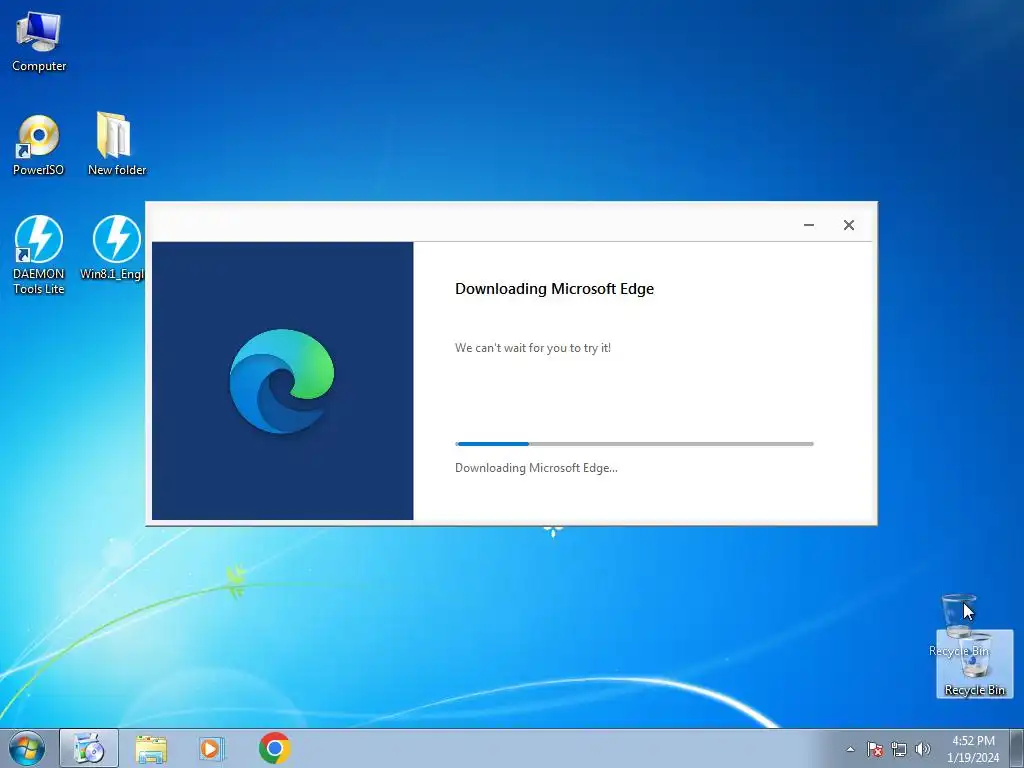Image resolution: width=1024 pixels, height=768 pixels.
Task: Click the 'Downloading Microsoft Edge' heading
Action: point(554,289)
